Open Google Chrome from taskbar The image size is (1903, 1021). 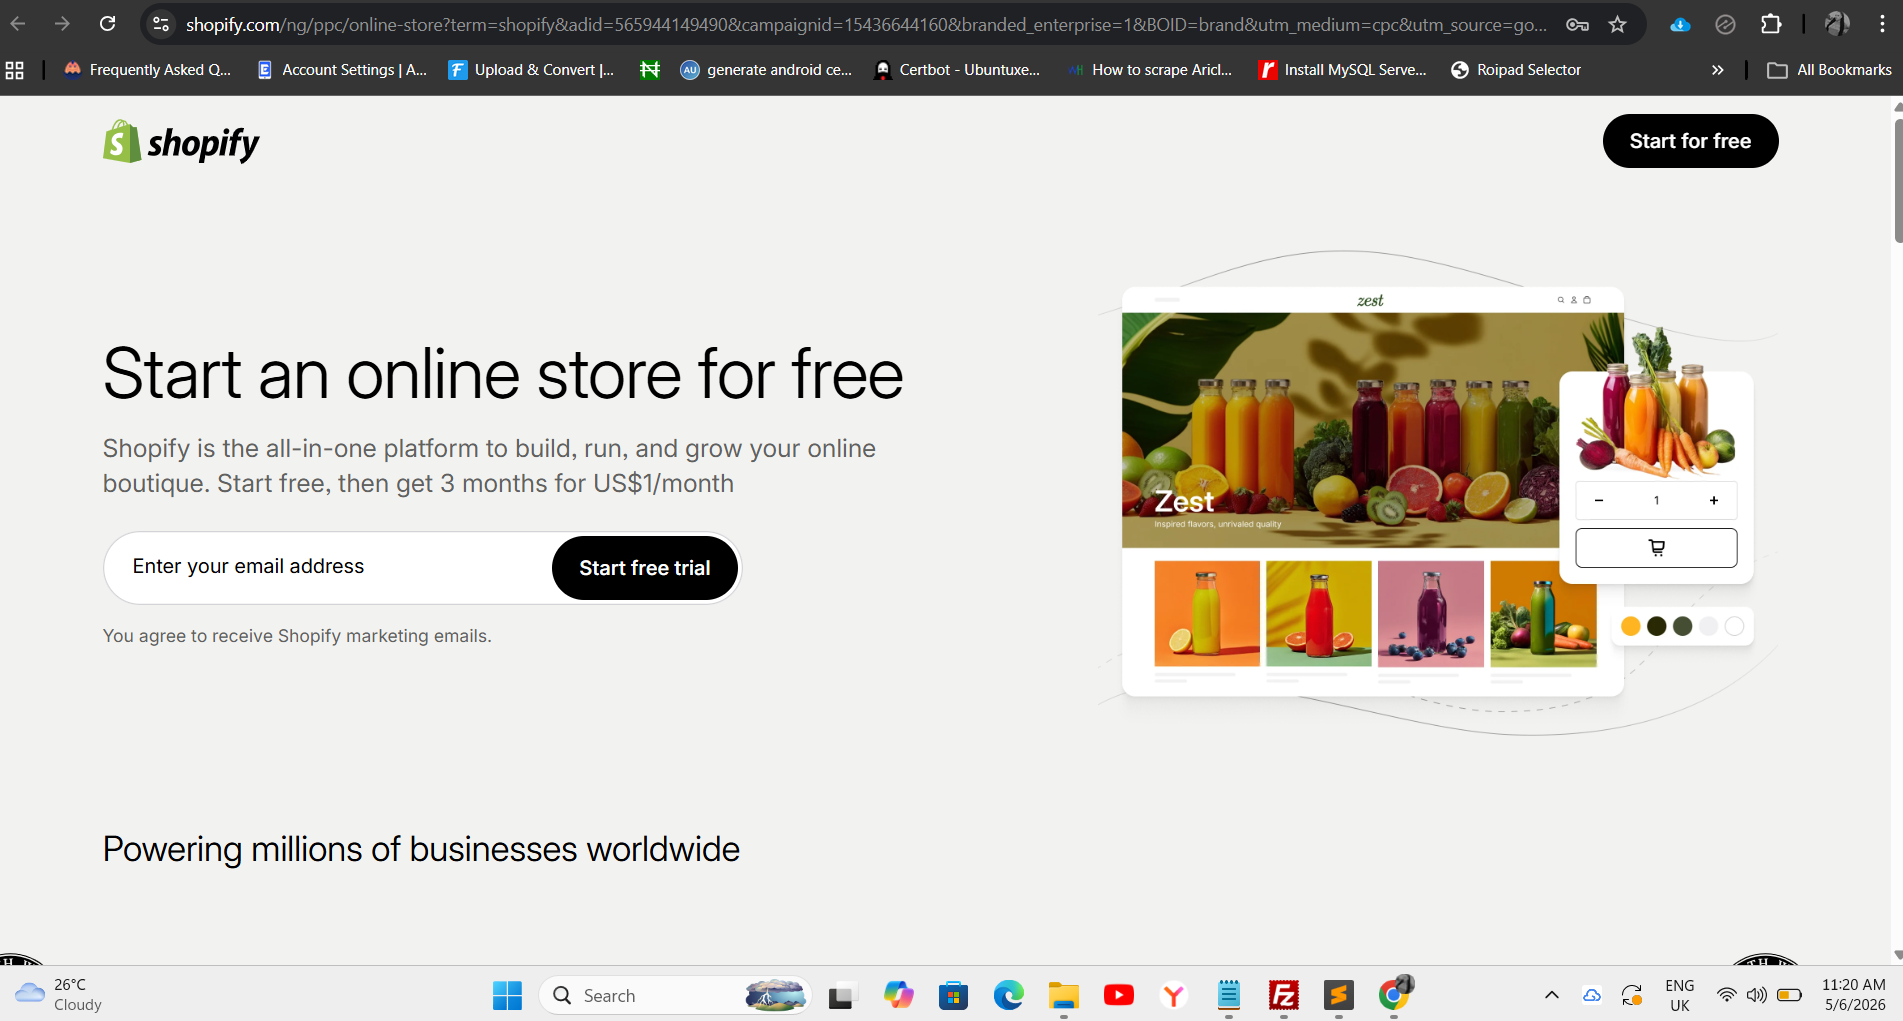click(1394, 995)
